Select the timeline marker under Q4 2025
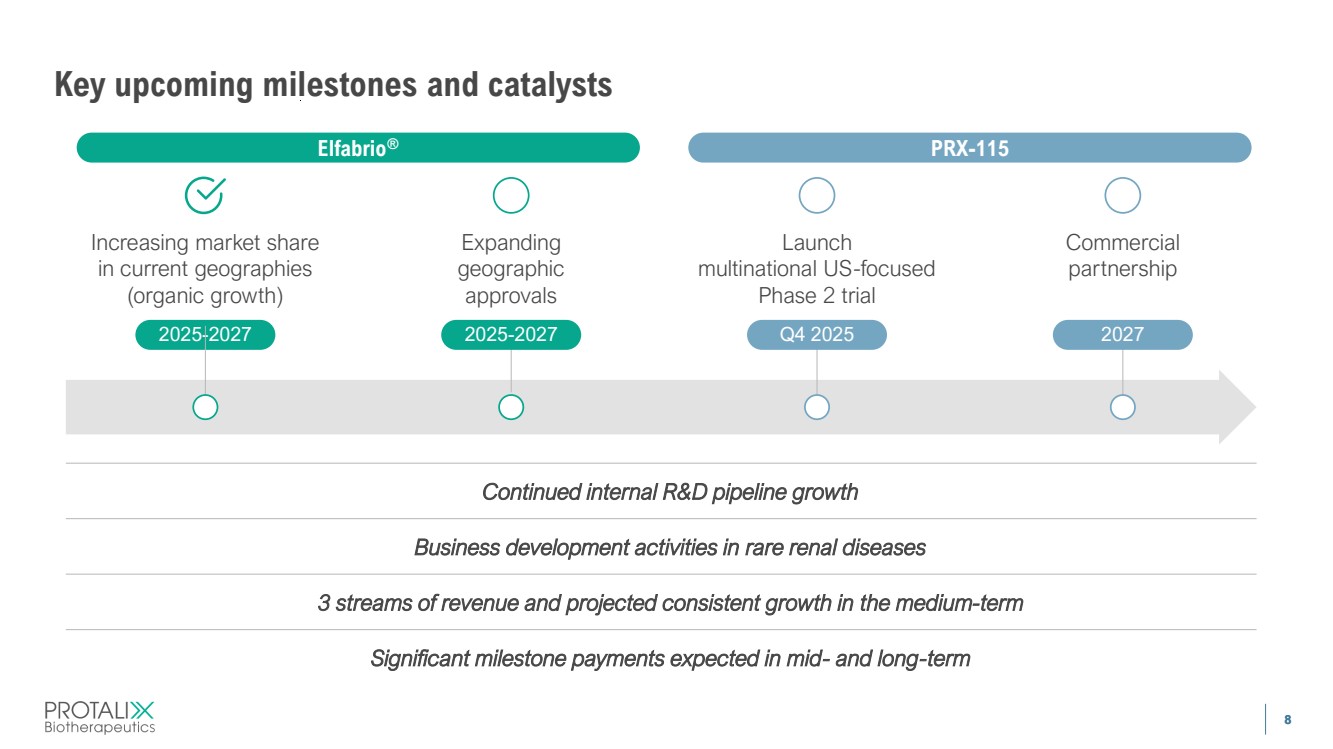 (817, 407)
